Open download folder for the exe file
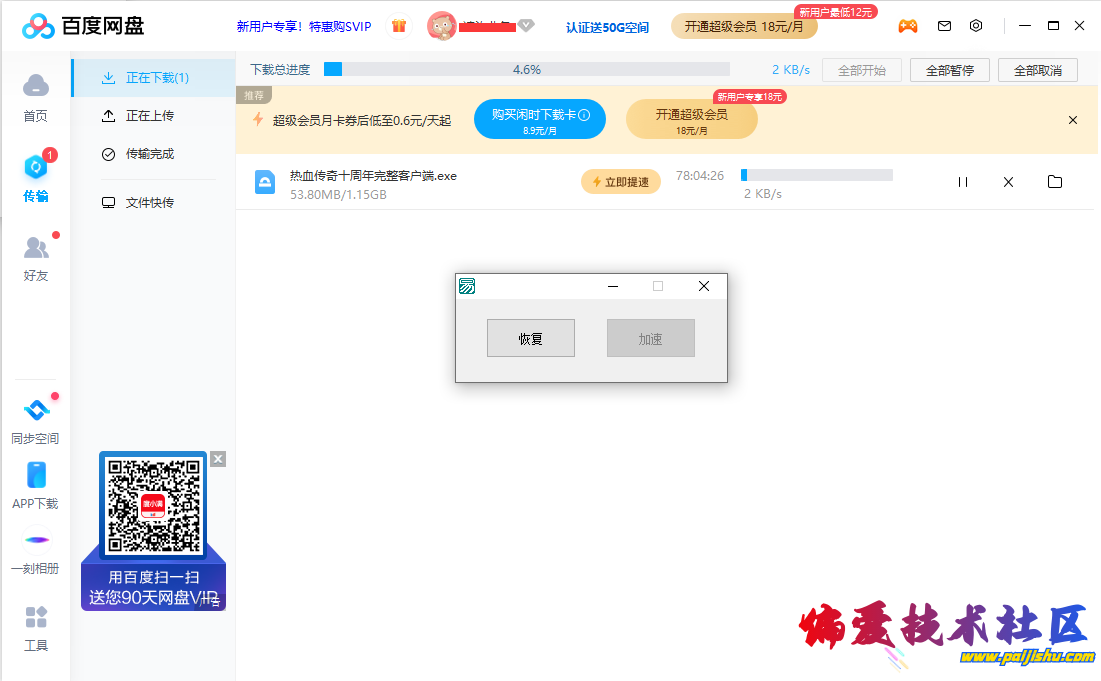This screenshot has height=681, width=1101. [x=1054, y=182]
